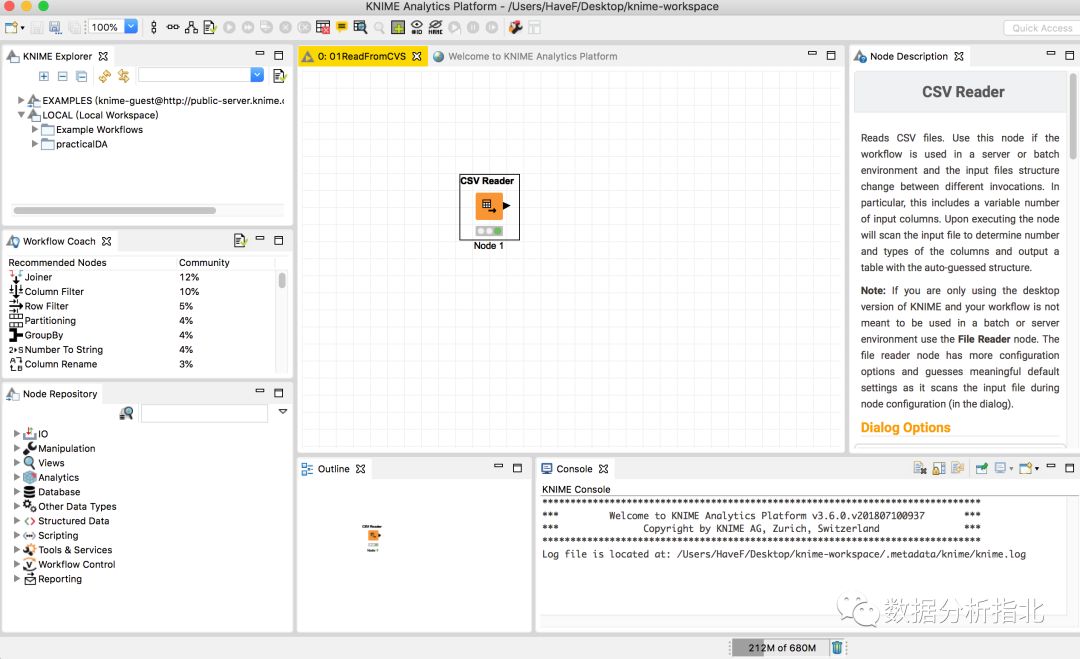Click the Workflow Coach vertical scrollbar
The width and height of the screenshot is (1080, 659).
coord(282,280)
